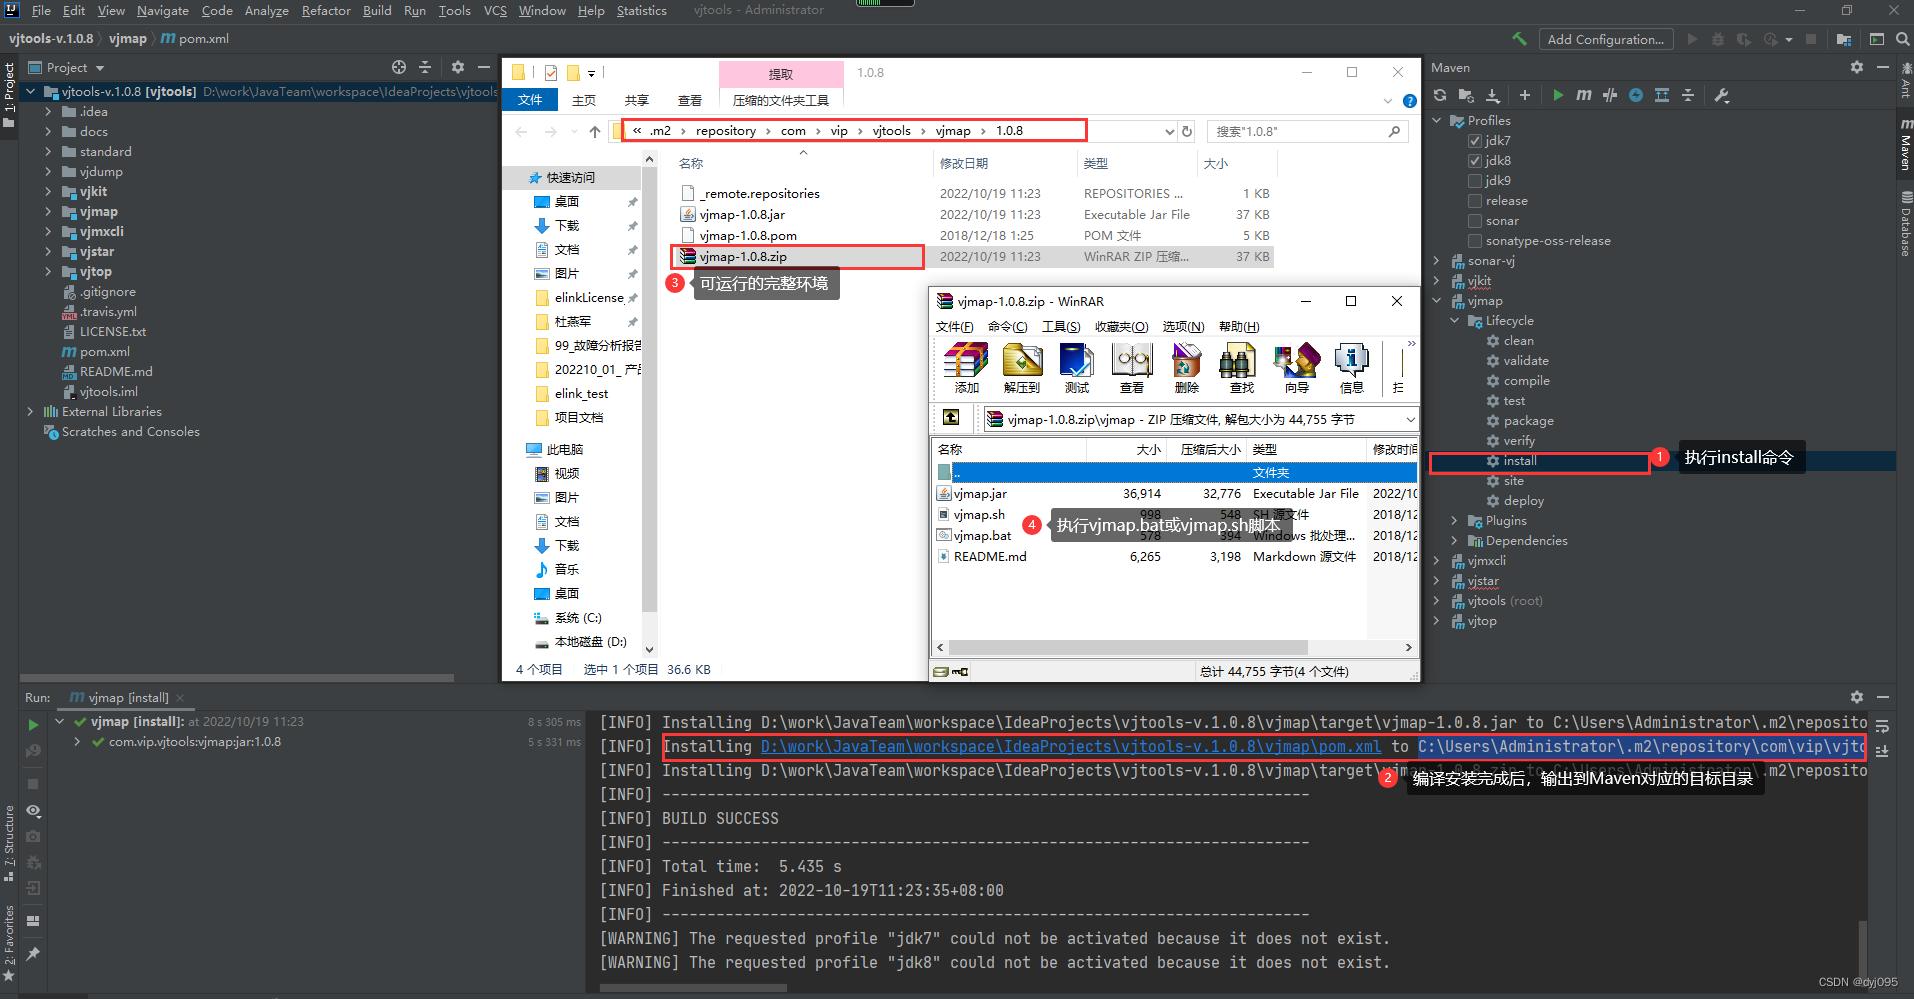
Task: Expand vjkit folder in Project tree
Action: [x=48, y=192]
